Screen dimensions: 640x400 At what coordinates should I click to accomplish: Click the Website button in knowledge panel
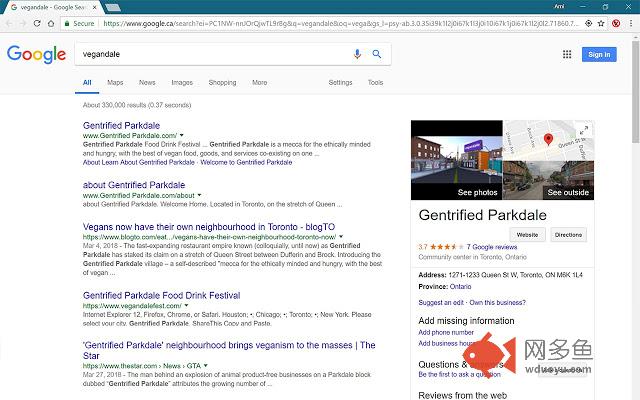[x=527, y=235]
